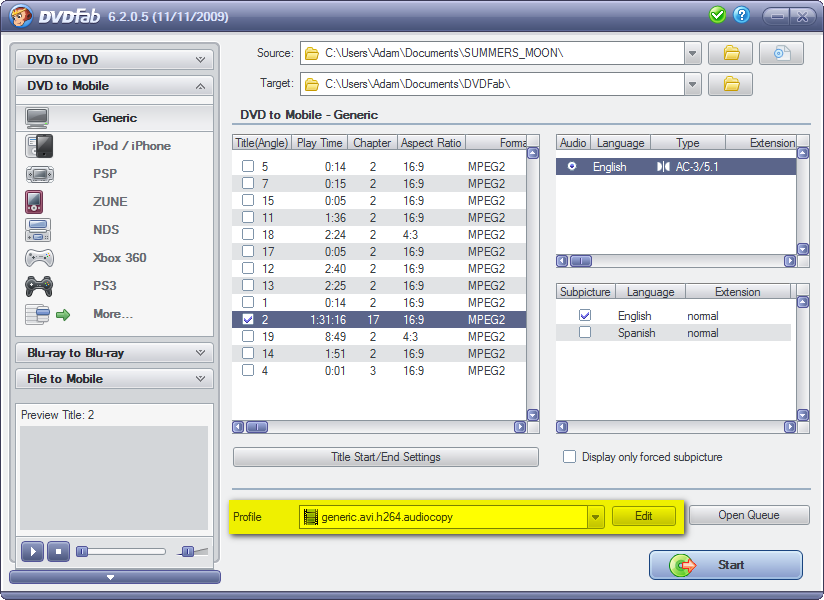Pick the Xbox 360 controller icon
The image size is (824, 600).
click(40, 258)
